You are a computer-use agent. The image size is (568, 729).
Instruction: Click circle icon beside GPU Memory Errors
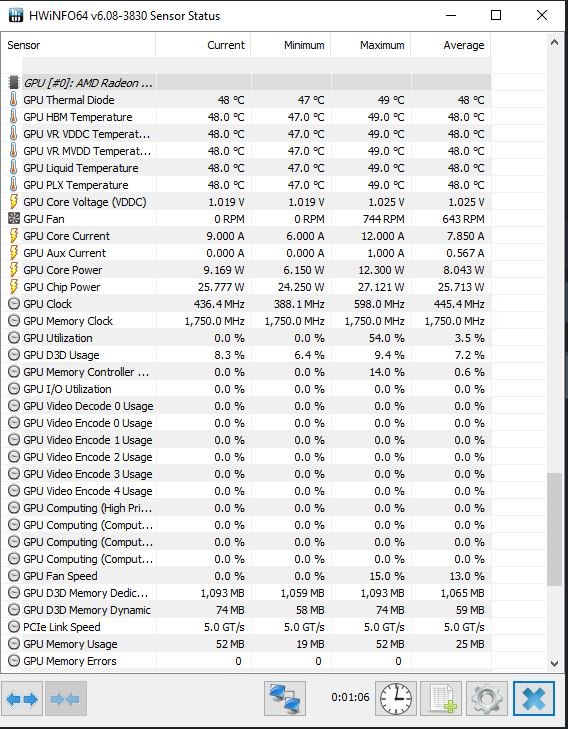point(14,661)
